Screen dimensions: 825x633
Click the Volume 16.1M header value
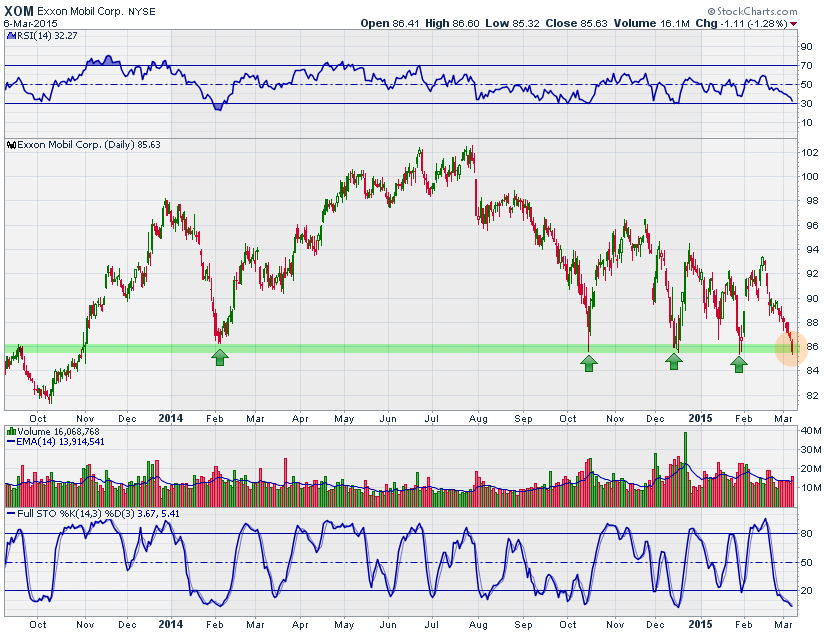pos(651,23)
